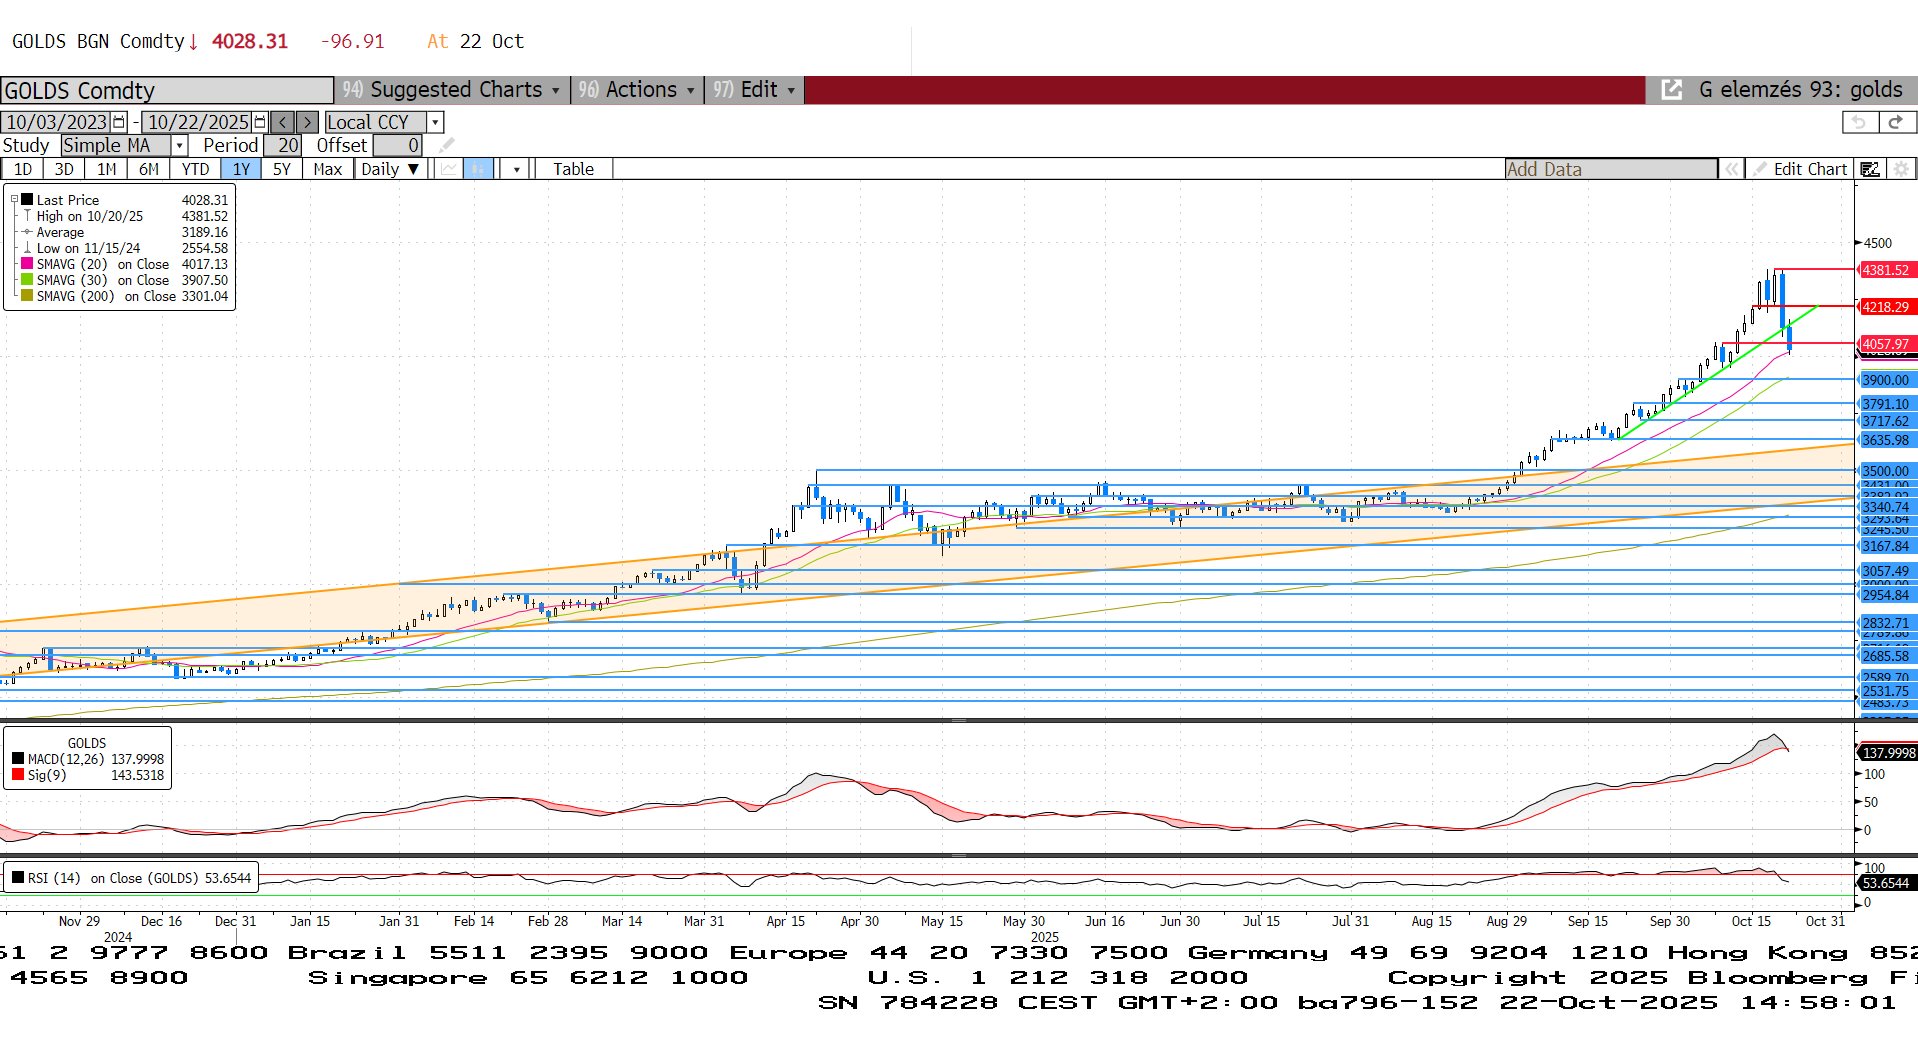Select the 1Y time range
The image size is (1918, 1054).
tap(241, 169)
